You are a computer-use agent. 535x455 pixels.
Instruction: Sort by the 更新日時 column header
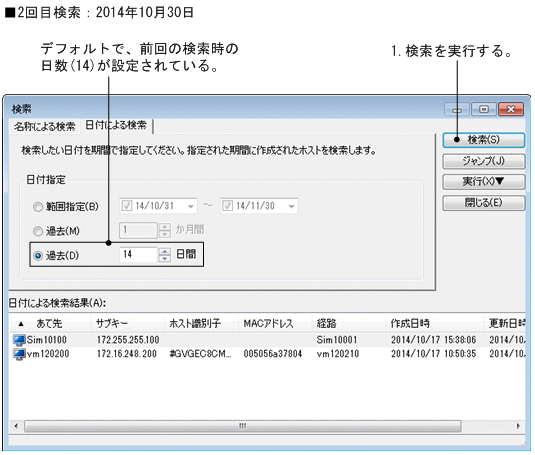point(505,323)
